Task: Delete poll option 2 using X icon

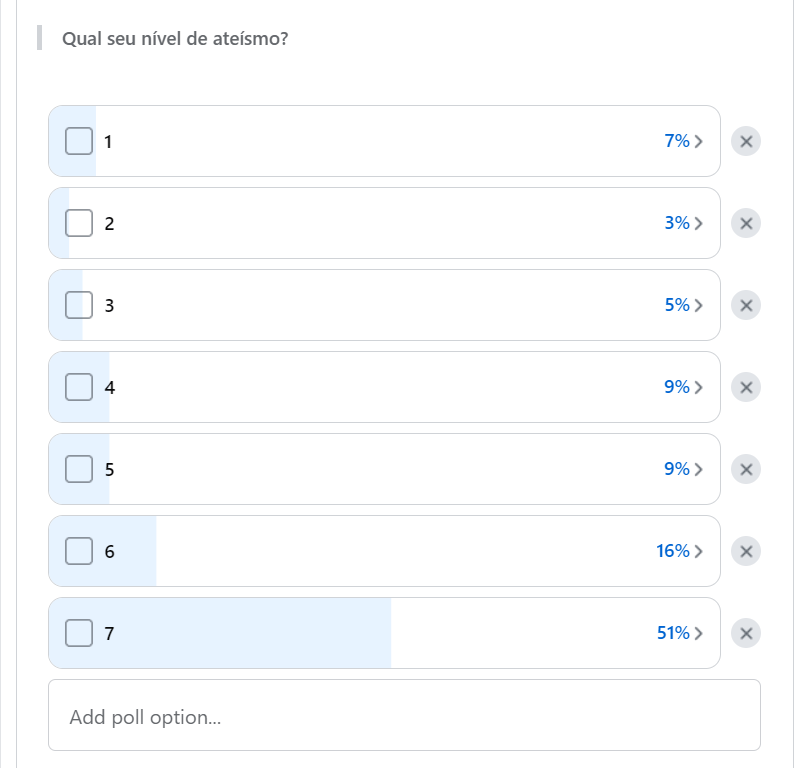Action: pos(745,223)
